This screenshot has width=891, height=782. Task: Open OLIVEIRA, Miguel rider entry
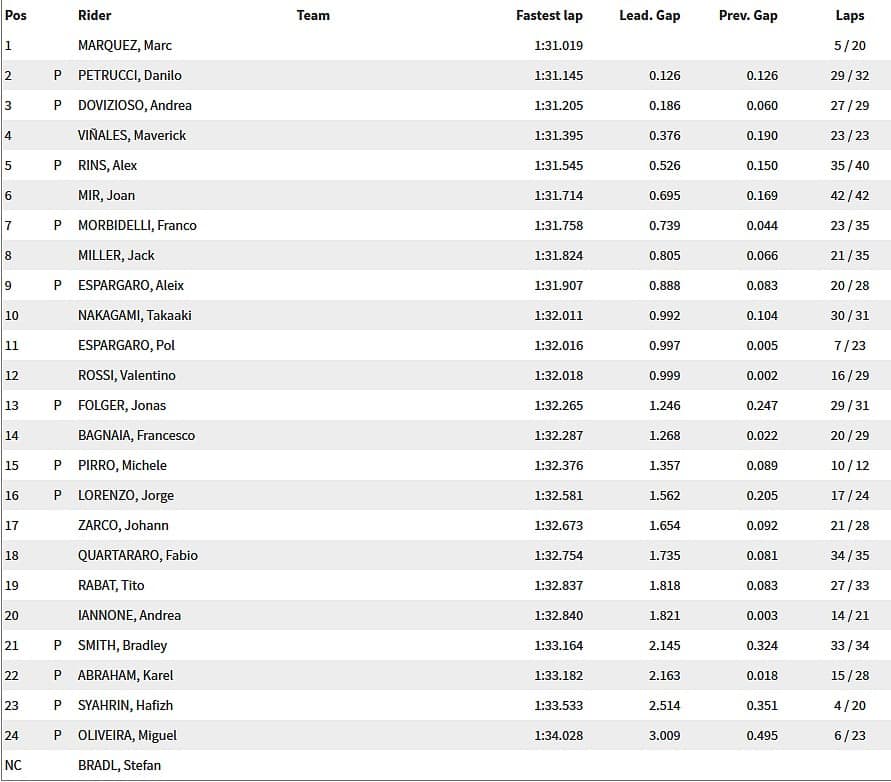click(127, 735)
